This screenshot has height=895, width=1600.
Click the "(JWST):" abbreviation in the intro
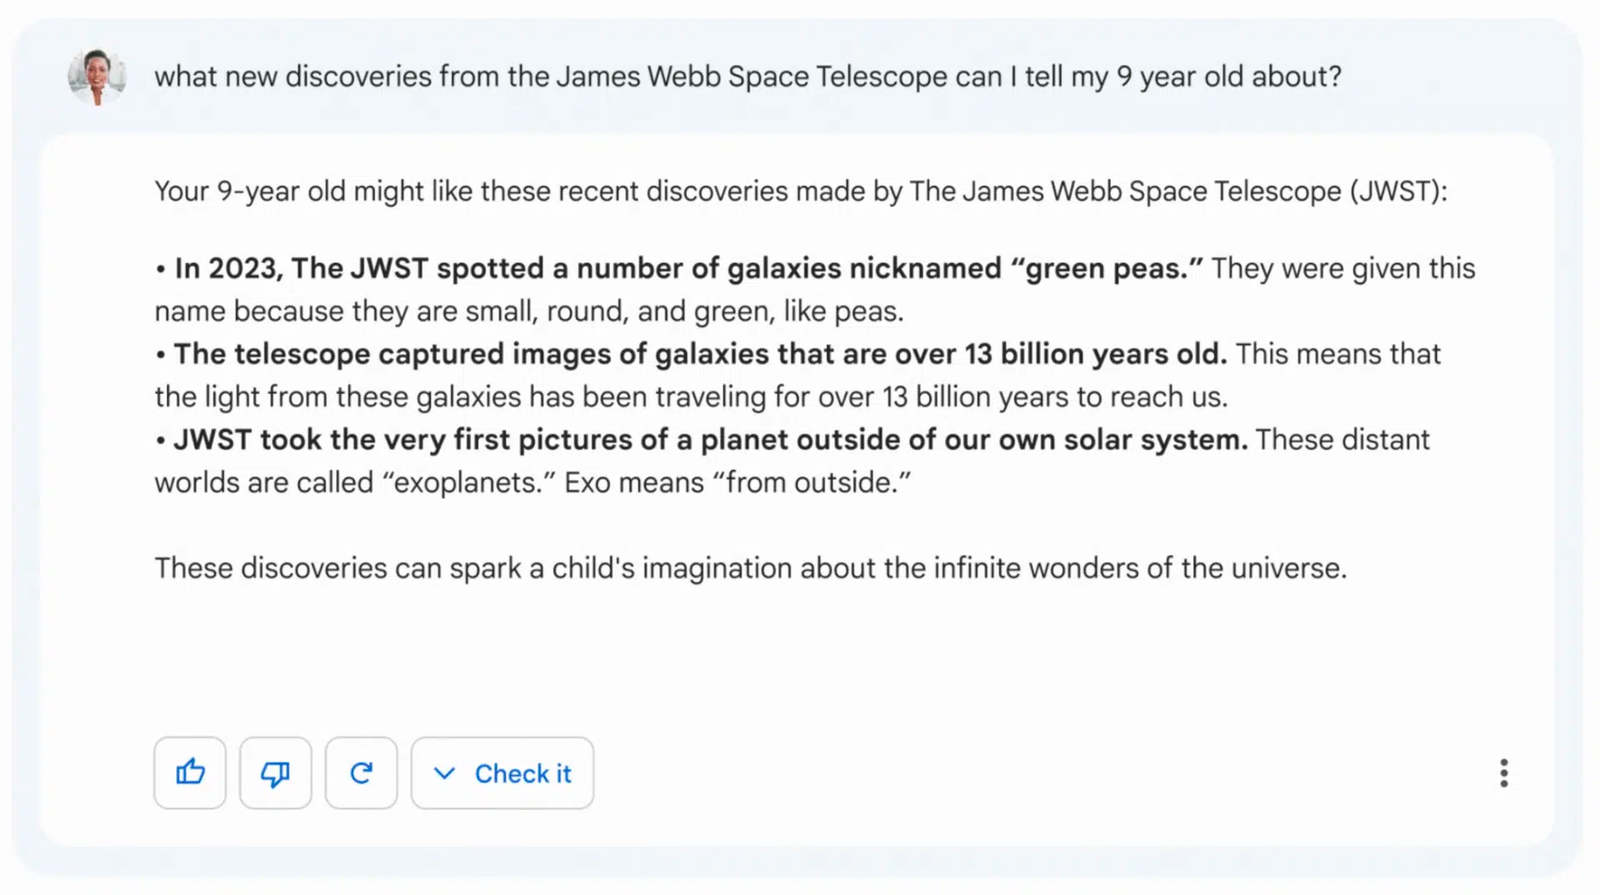coord(1397,191)
